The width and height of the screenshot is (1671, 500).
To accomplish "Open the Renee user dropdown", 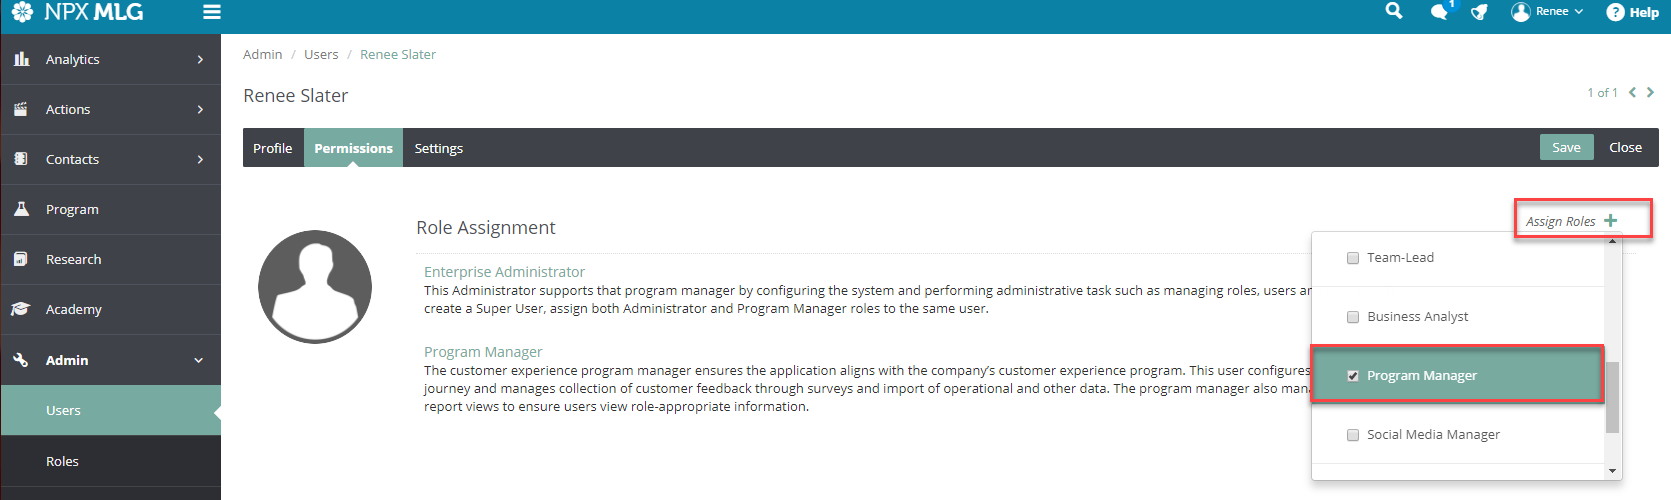I will point(1549,12).
